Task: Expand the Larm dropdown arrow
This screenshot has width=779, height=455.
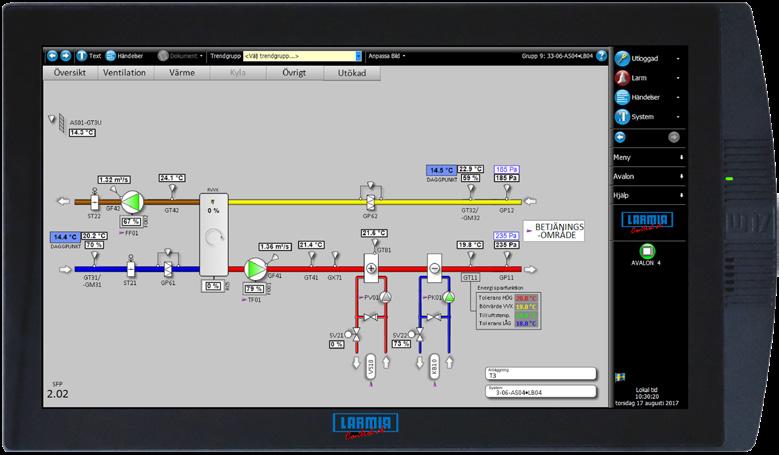Action: (x=678, y=78)
